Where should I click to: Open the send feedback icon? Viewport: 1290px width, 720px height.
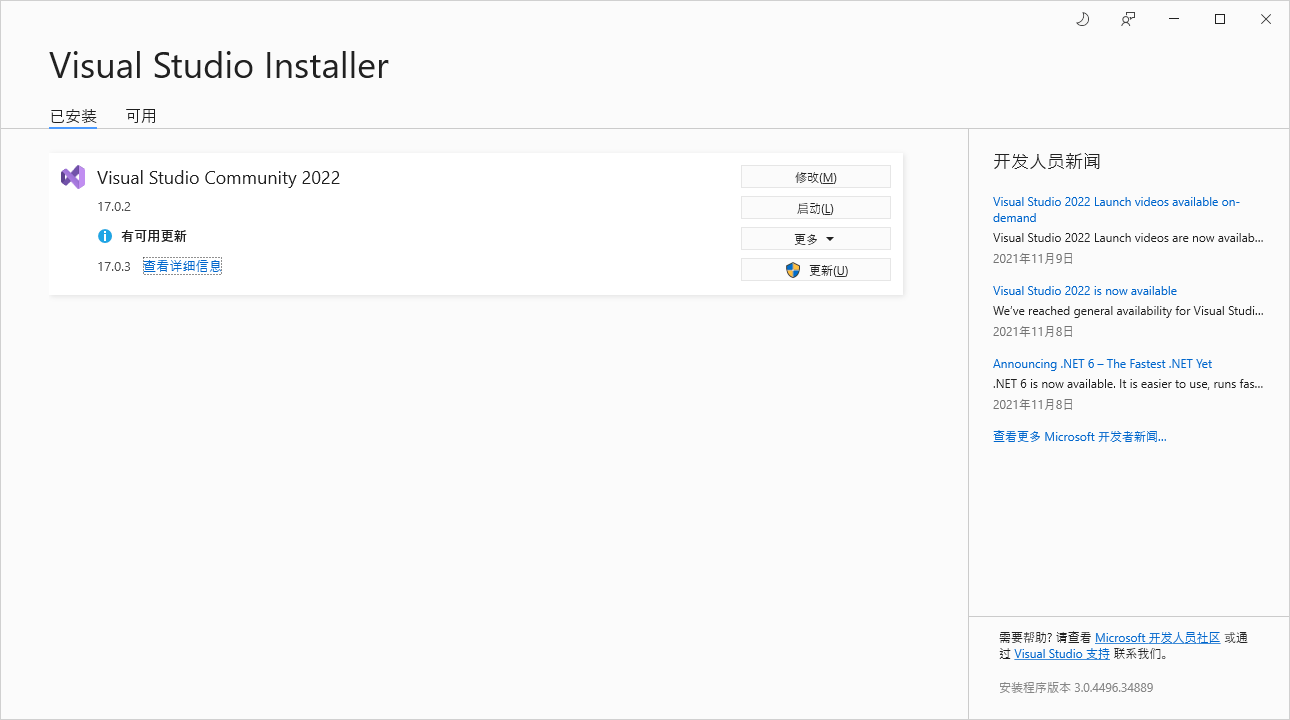pyautogui.click(x=1128, y=19)
